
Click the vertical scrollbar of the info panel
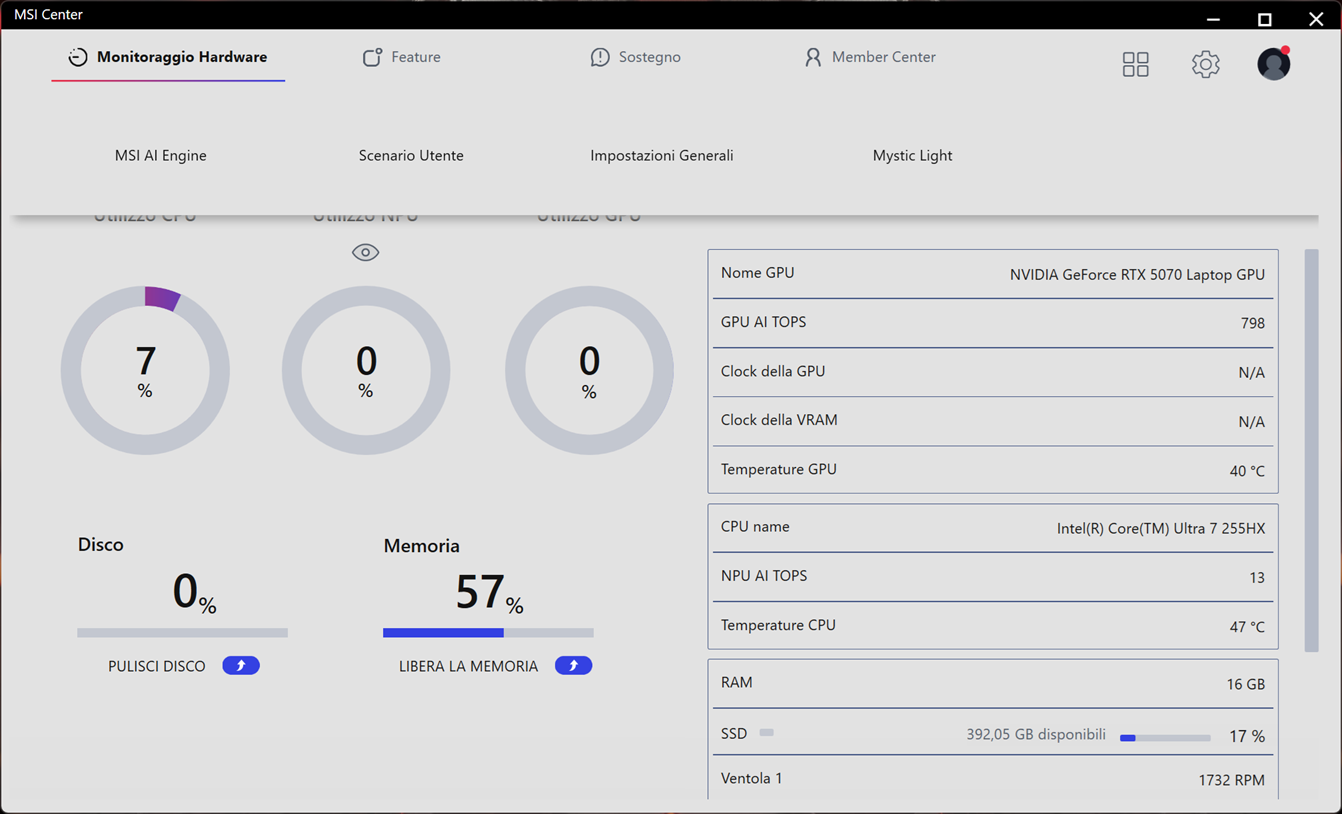pyautogui.click(x=1311, y=450)
